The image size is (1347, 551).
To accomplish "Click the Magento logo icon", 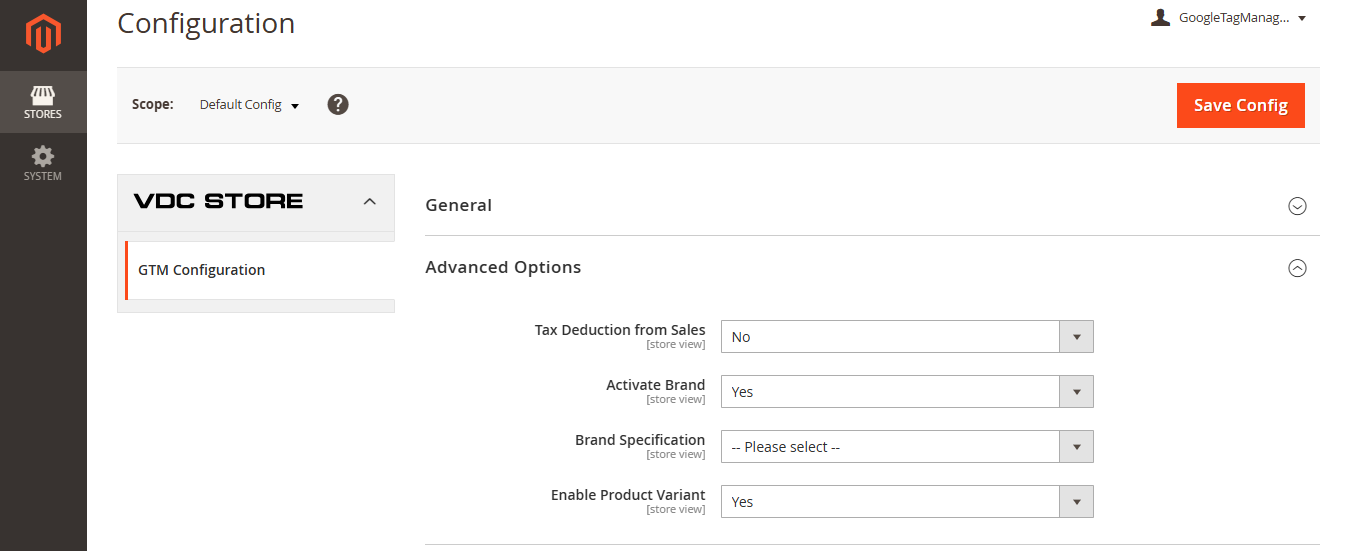I will coord(43,35).
